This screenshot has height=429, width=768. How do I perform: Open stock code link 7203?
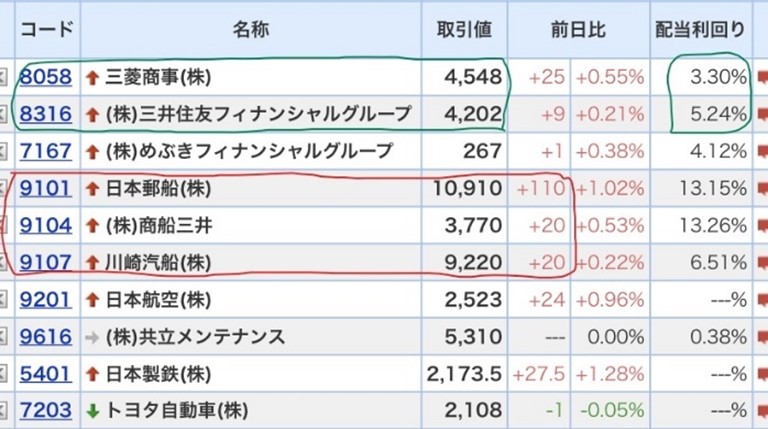pyautogui.click(x=46, y=410)
